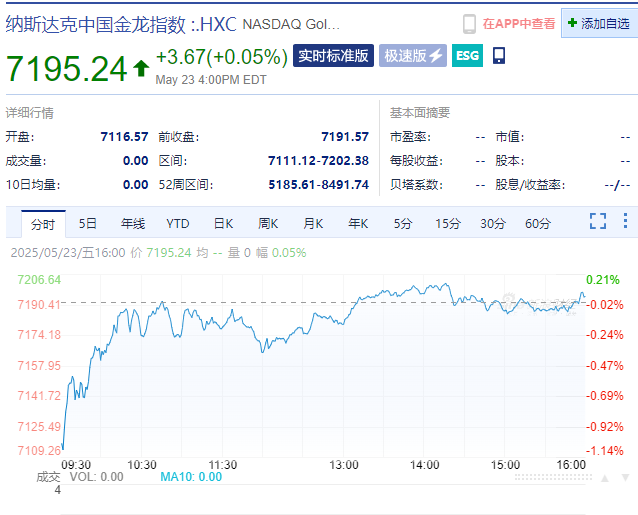Image resolution: width=638 pixels, height=515 pixels.
Task: Select the 15分 chart tab
Action: point(448,223)
